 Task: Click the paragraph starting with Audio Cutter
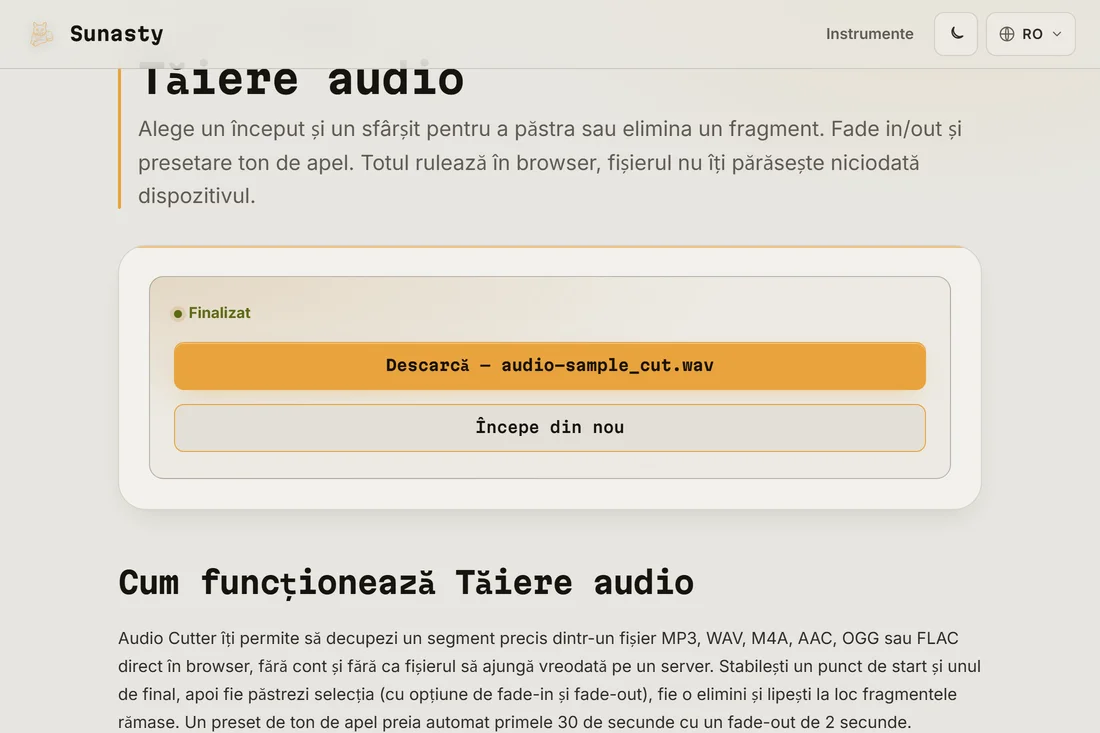[549, 680]
